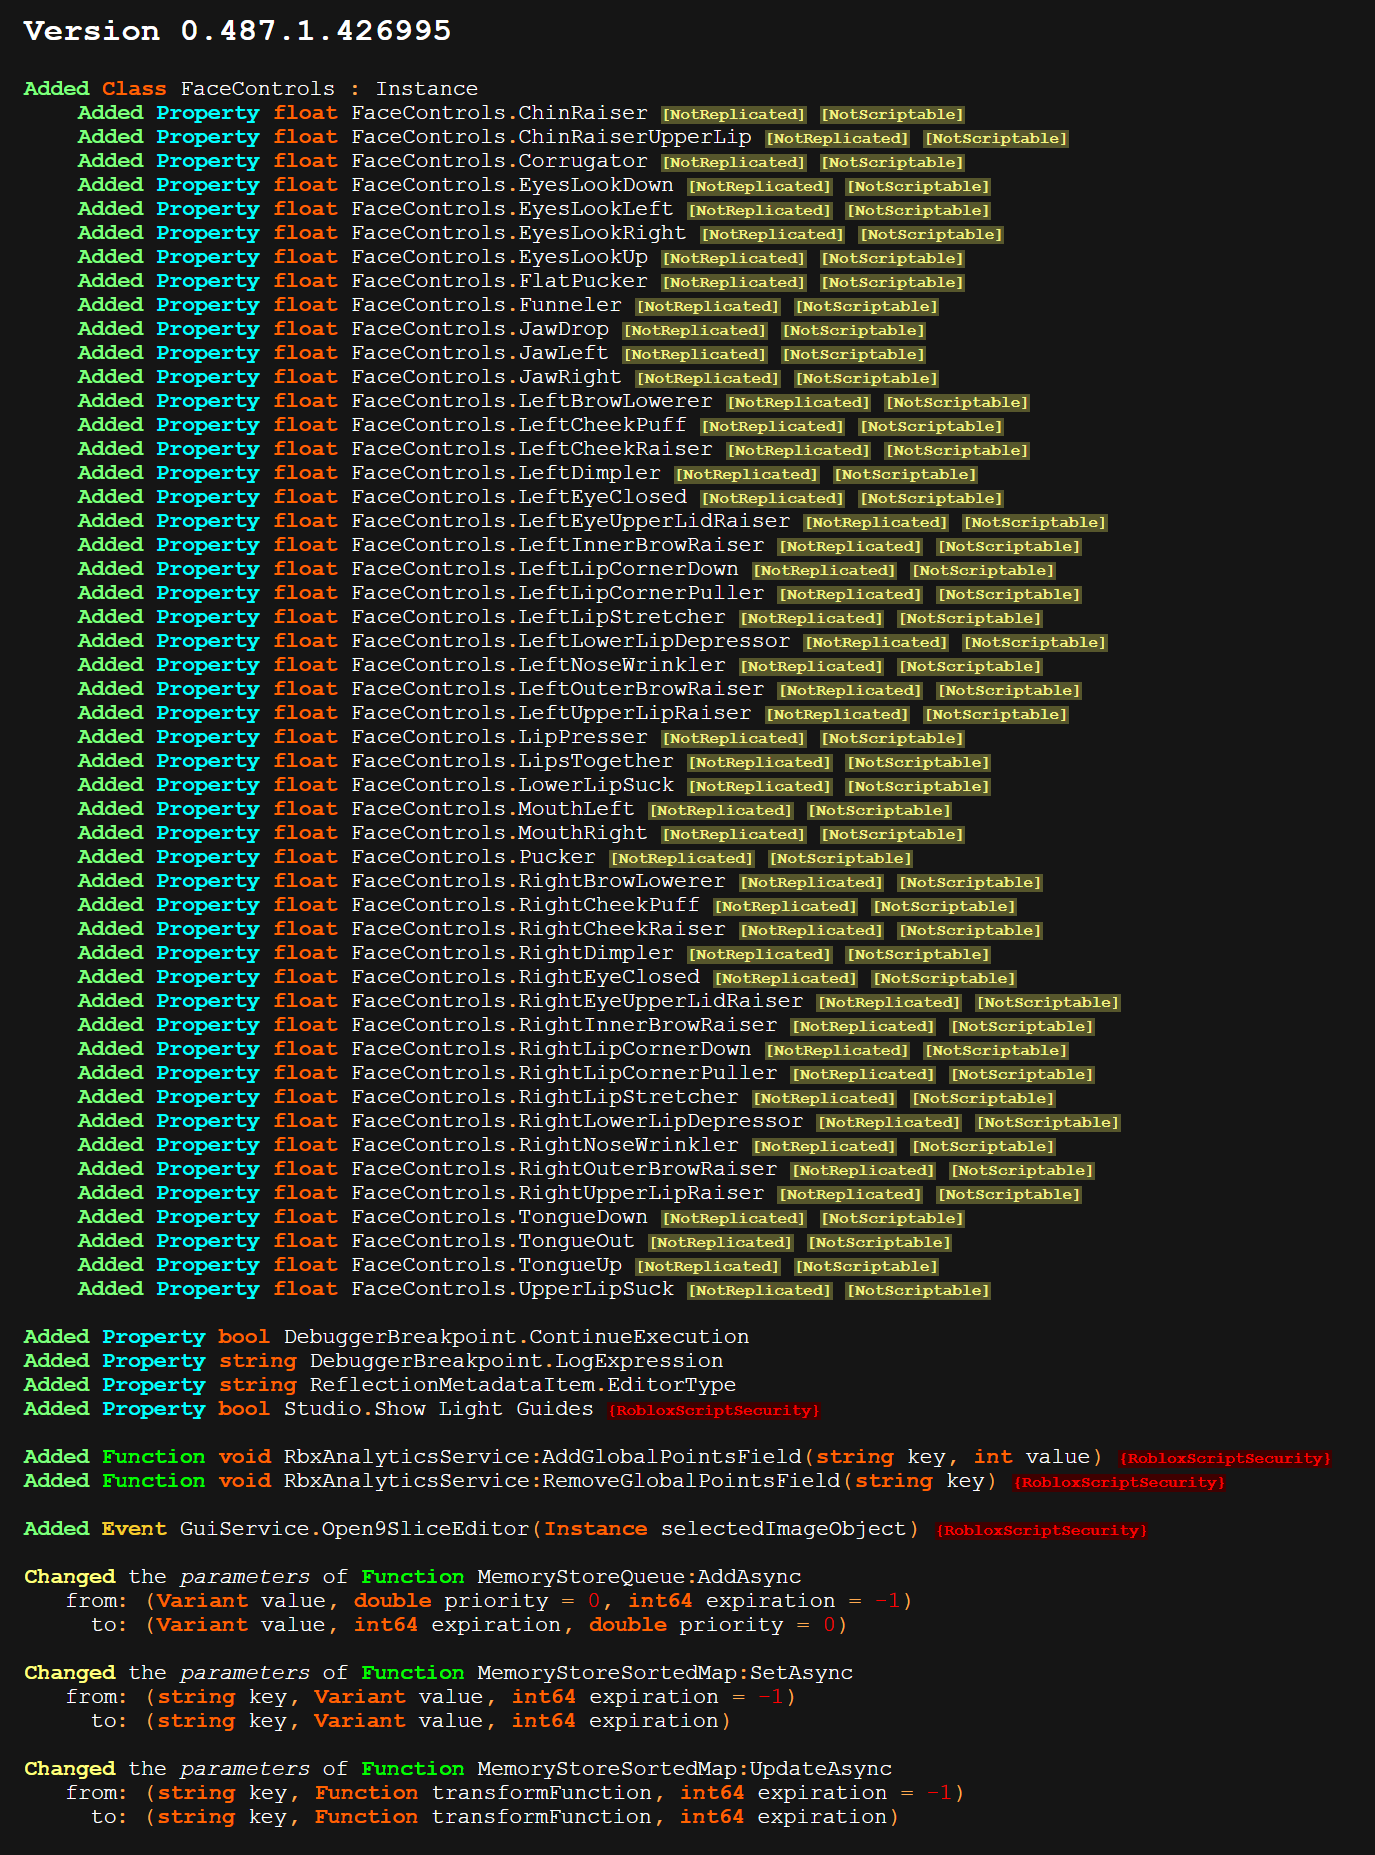The width and height of the screenshot is (1375, 1855).
Task: Click RobloxScriptSecurity tag on Show Light Guides
Action: [714, 1410]
